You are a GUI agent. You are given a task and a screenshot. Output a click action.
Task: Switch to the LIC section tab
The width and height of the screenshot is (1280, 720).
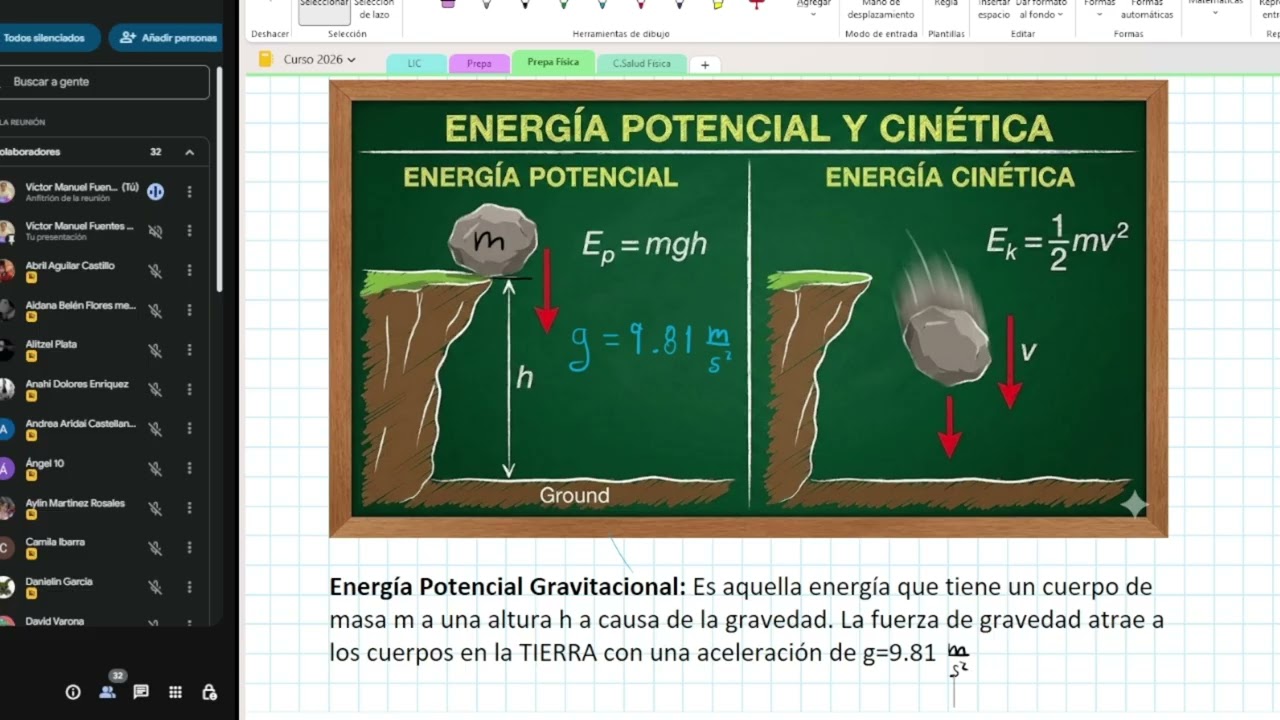(415, 63)
